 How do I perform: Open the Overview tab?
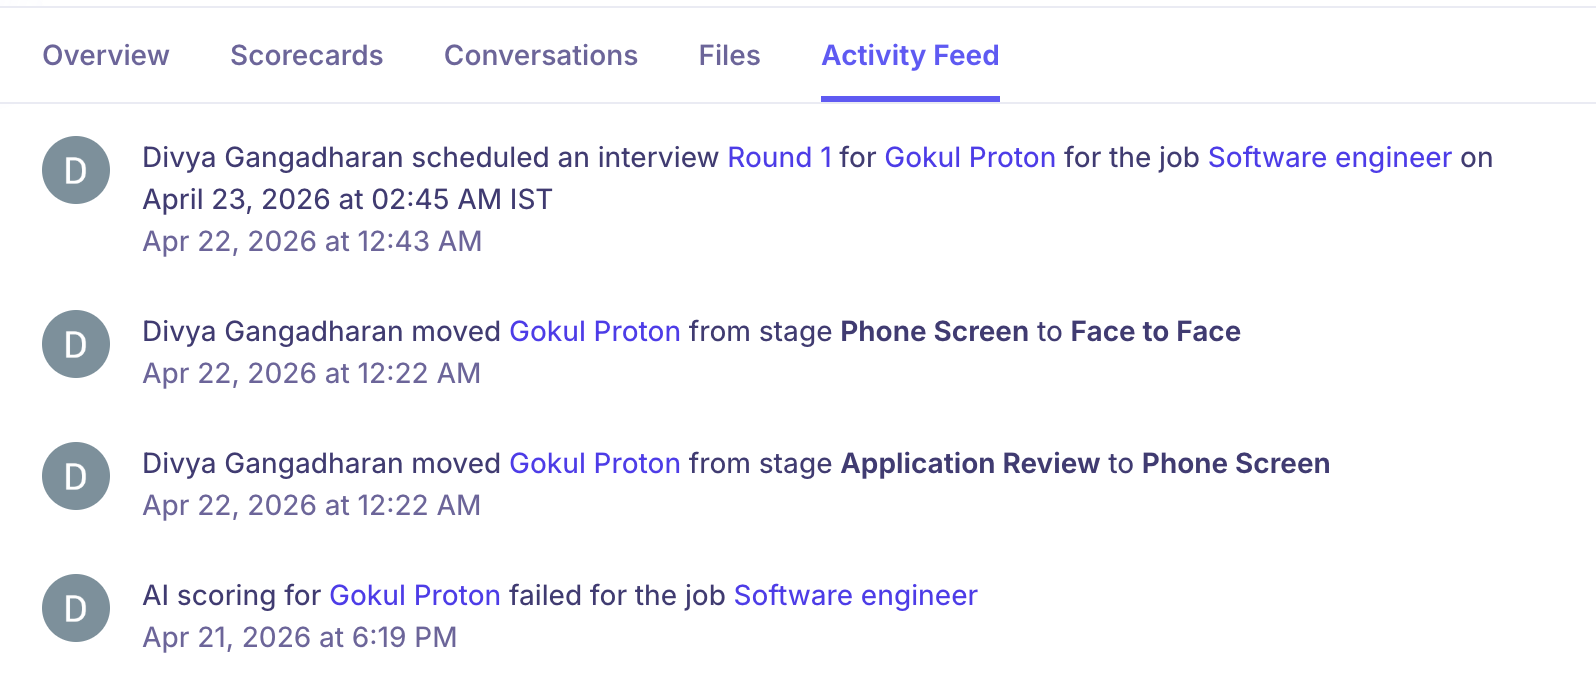[106, 55]
